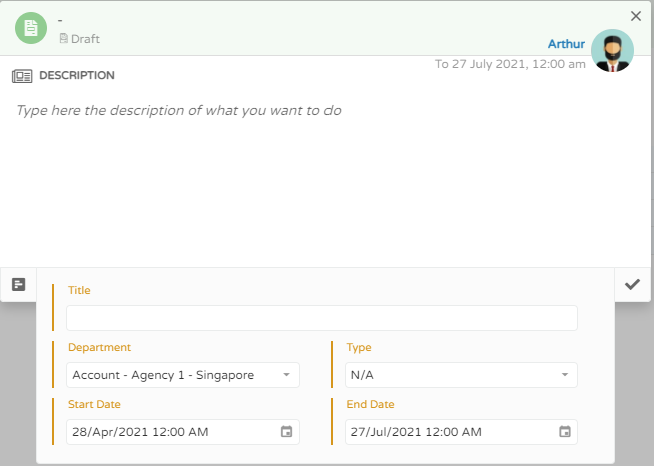
Task: Close the draft dialog with X
Action: tap(636, 16)
